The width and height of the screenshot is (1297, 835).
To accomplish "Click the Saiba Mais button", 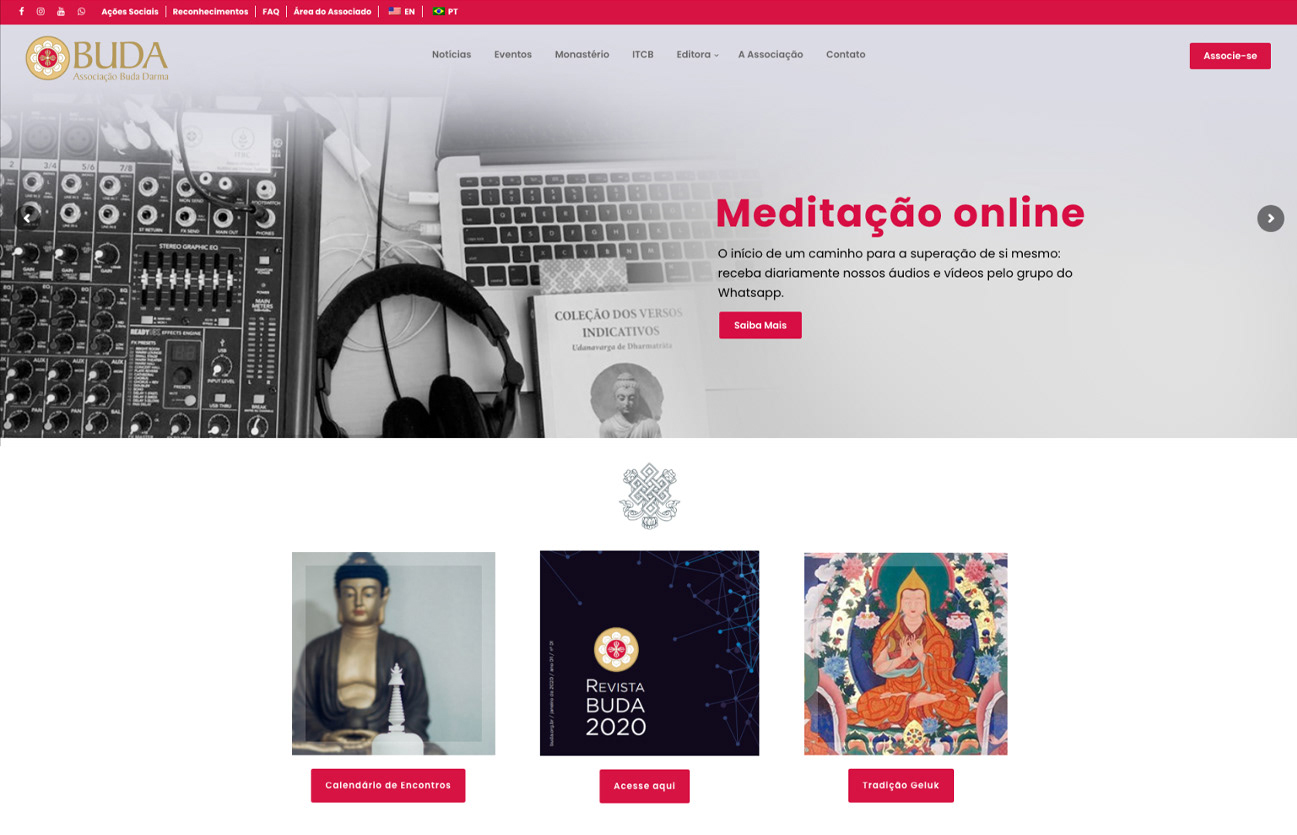I will coord(760,325).
